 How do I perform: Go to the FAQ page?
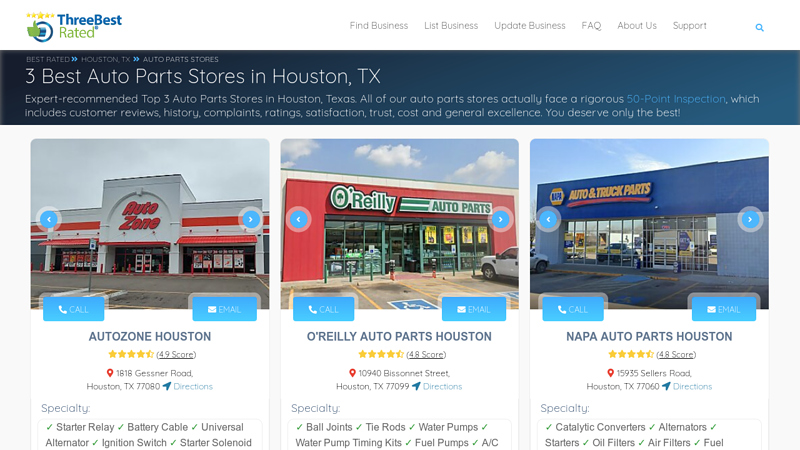pyautogui.click(x=591, y=26)
